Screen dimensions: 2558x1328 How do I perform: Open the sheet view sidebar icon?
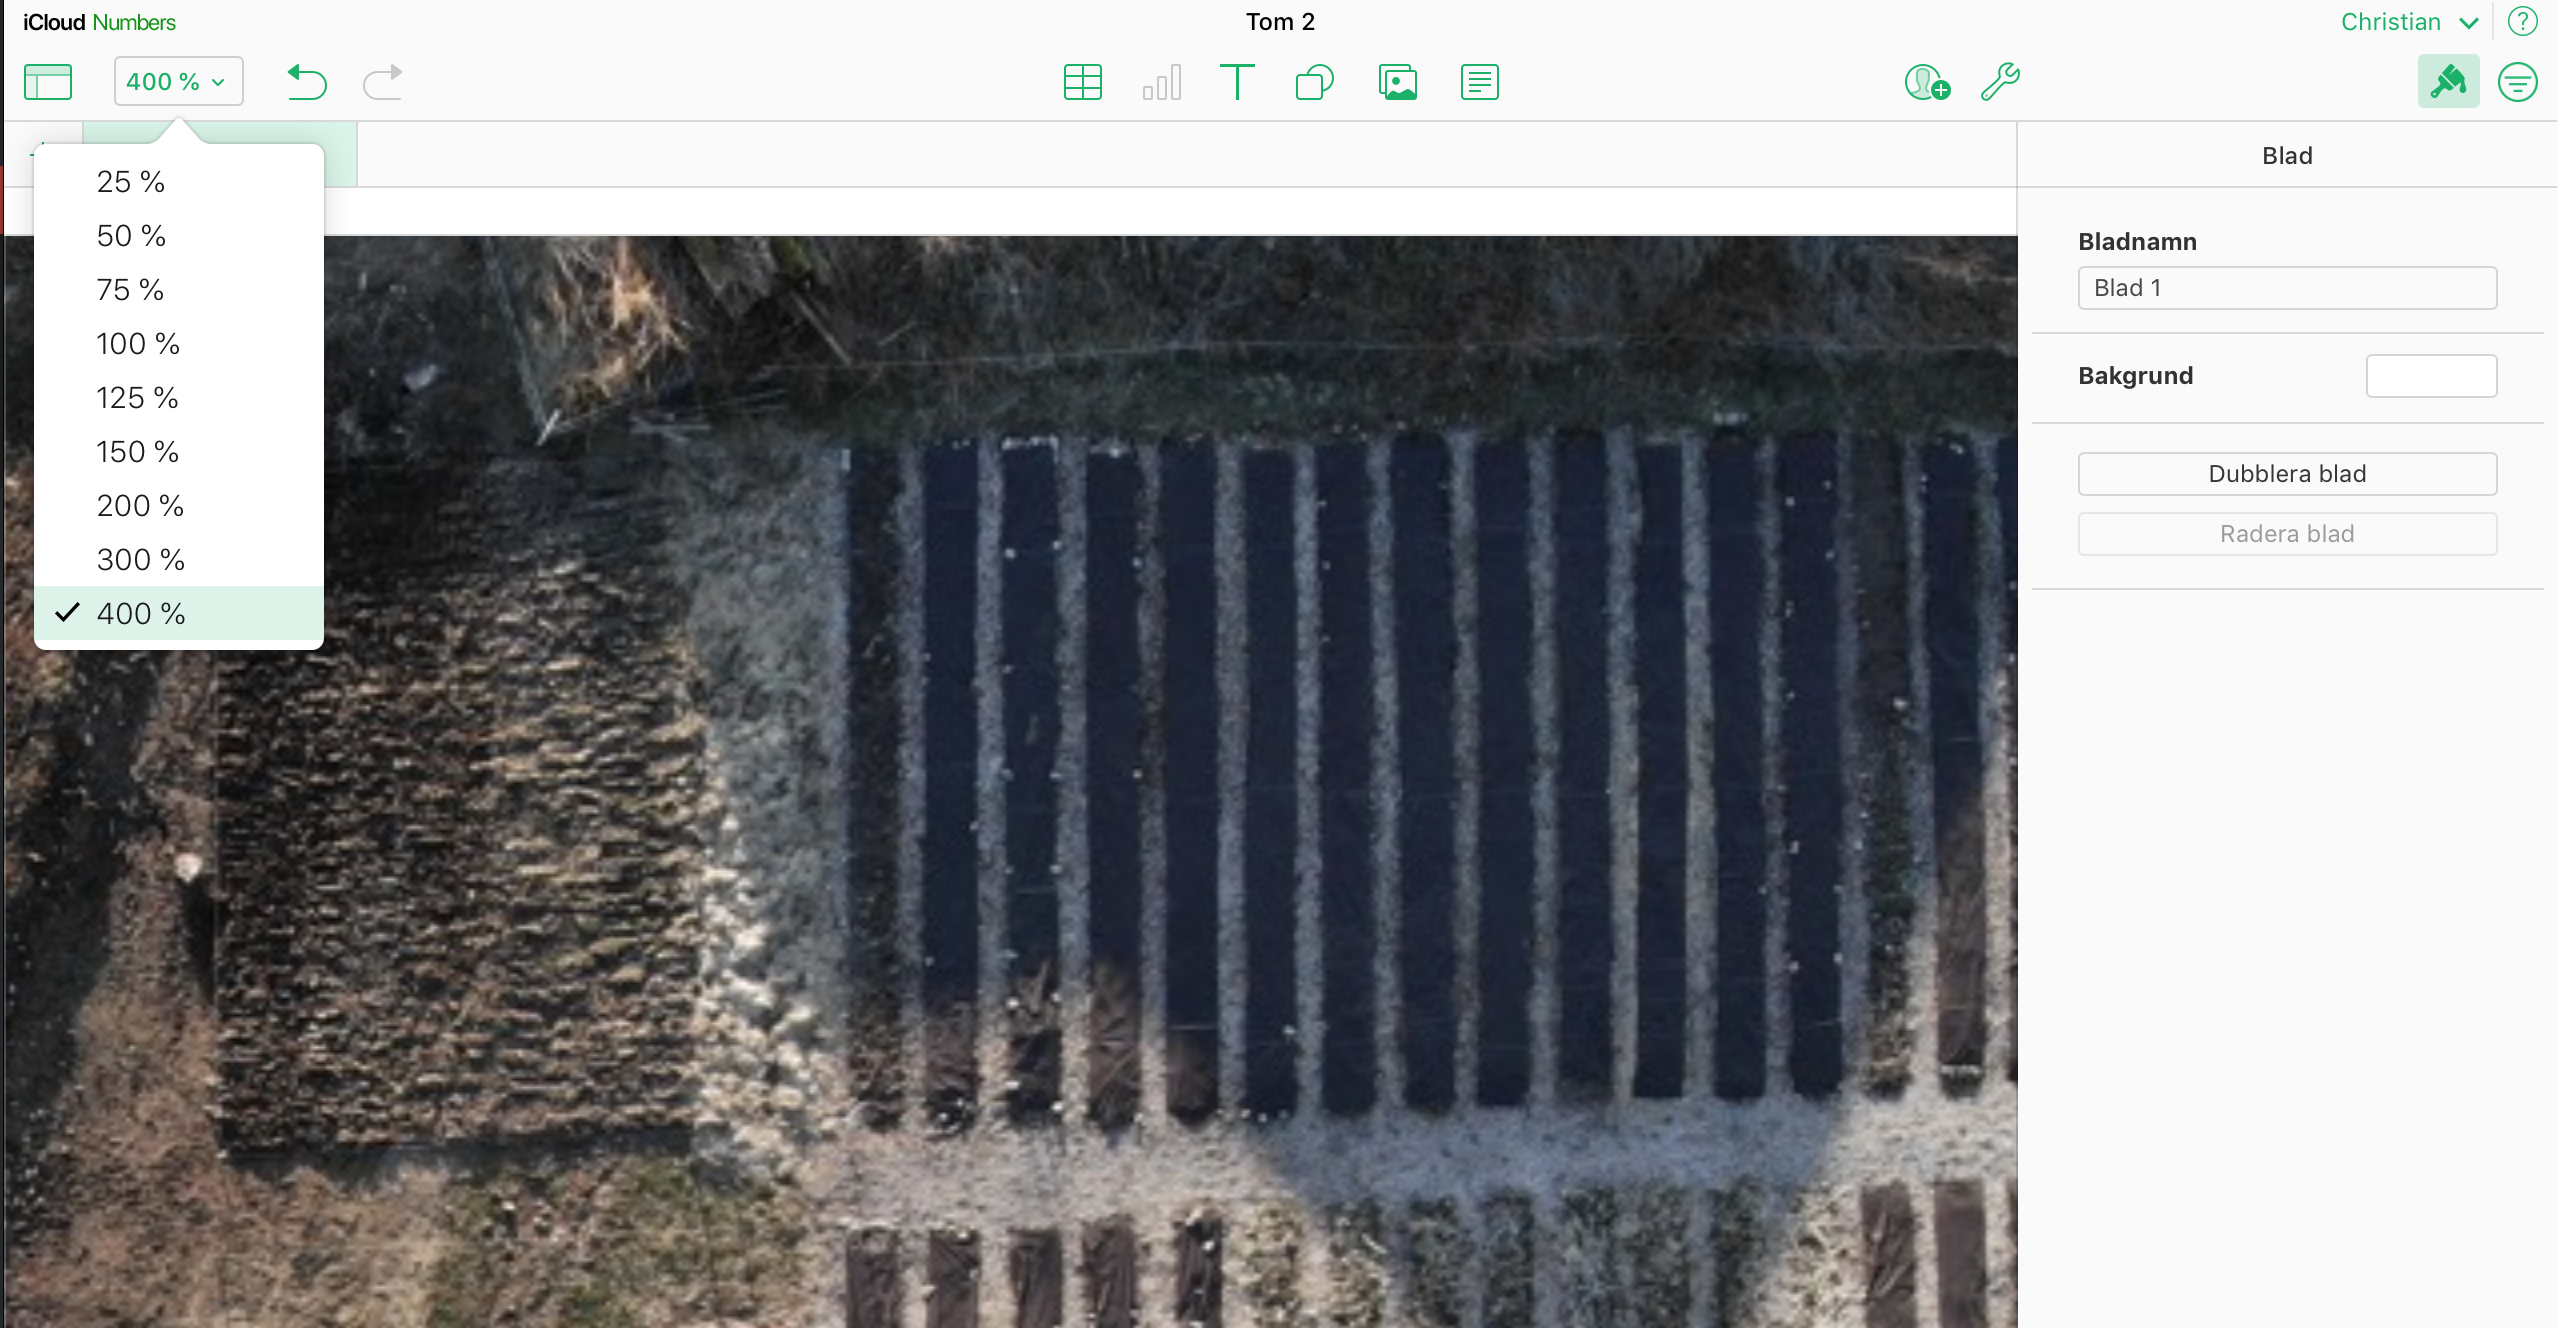pyautogui.click(x=48, y=82)
